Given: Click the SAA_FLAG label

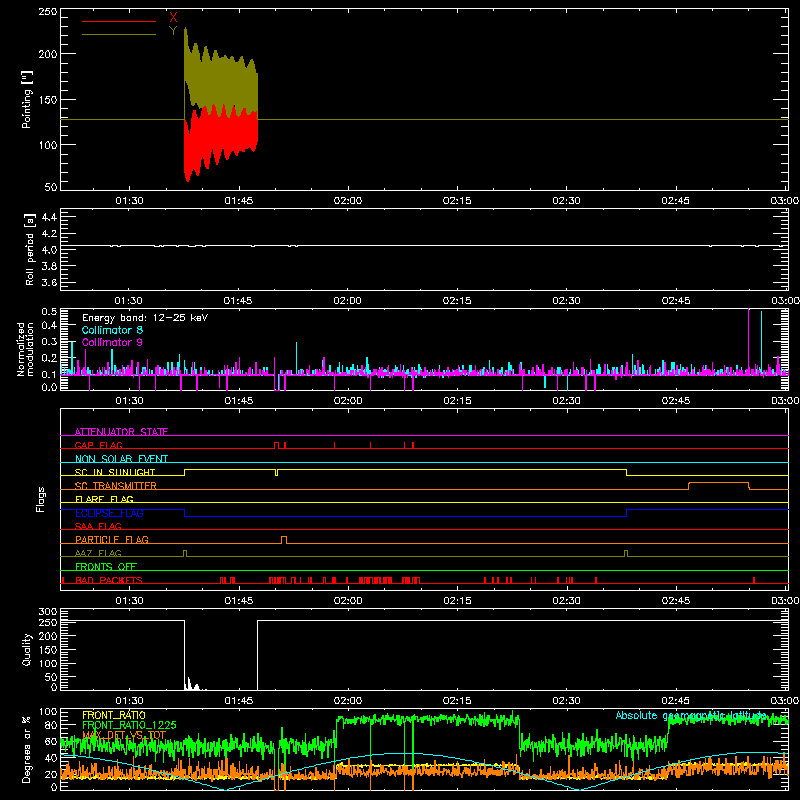Looking at the screenshot, I should [98, 526].
